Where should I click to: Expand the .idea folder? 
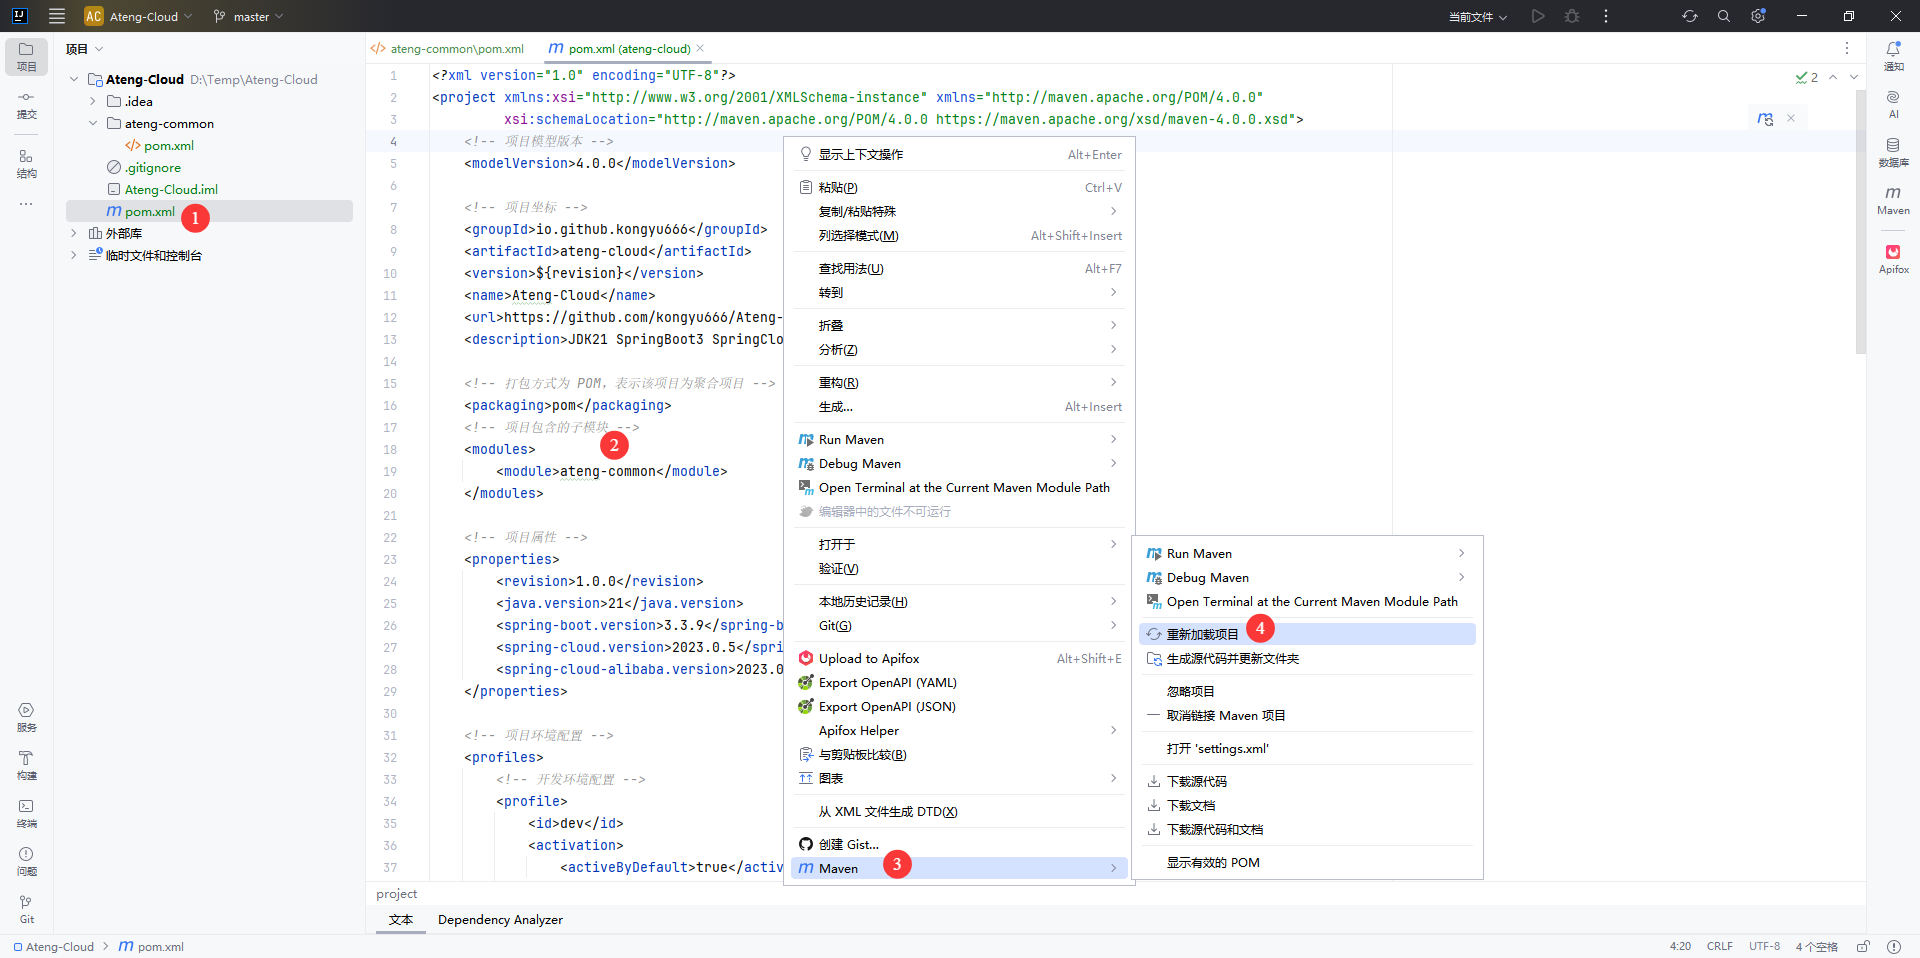point(93,101)
